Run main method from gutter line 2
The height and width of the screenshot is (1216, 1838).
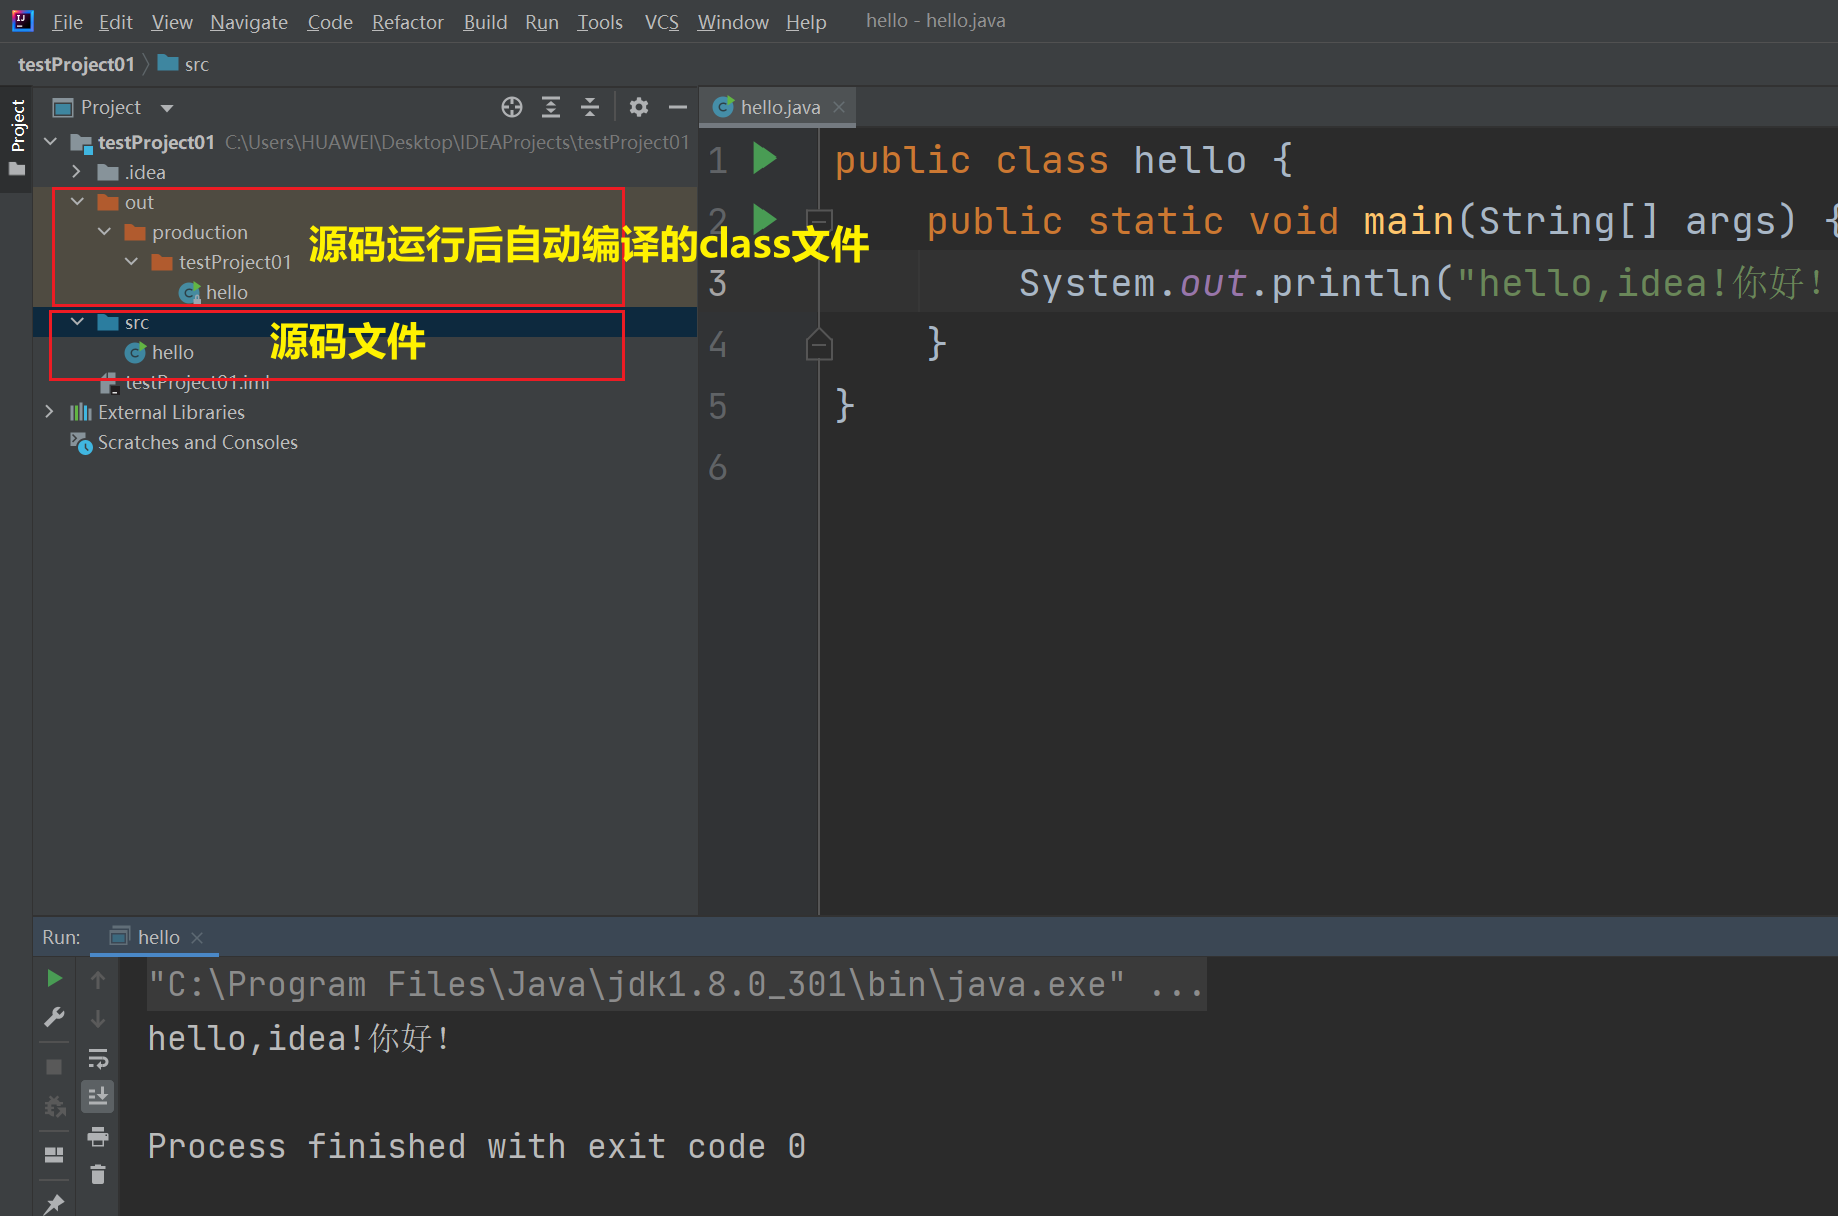click(765, 217)
